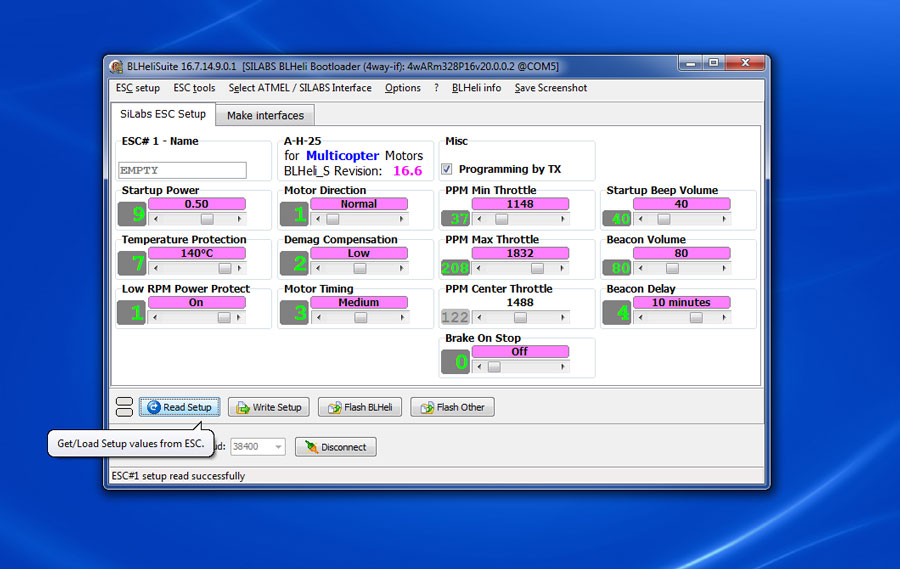The width and height of the screenshot is (900, 569).
Task: Click the pink Off Brake On Stop value
Action: point(520,351)
